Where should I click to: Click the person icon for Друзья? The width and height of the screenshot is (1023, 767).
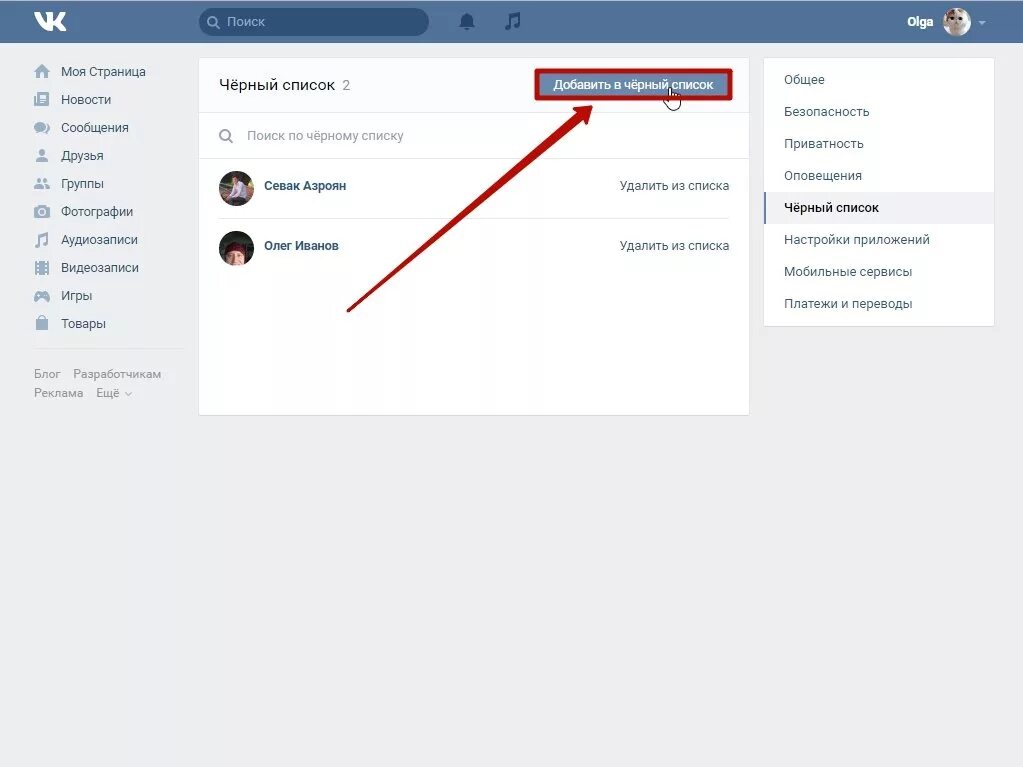pos(42,155)
